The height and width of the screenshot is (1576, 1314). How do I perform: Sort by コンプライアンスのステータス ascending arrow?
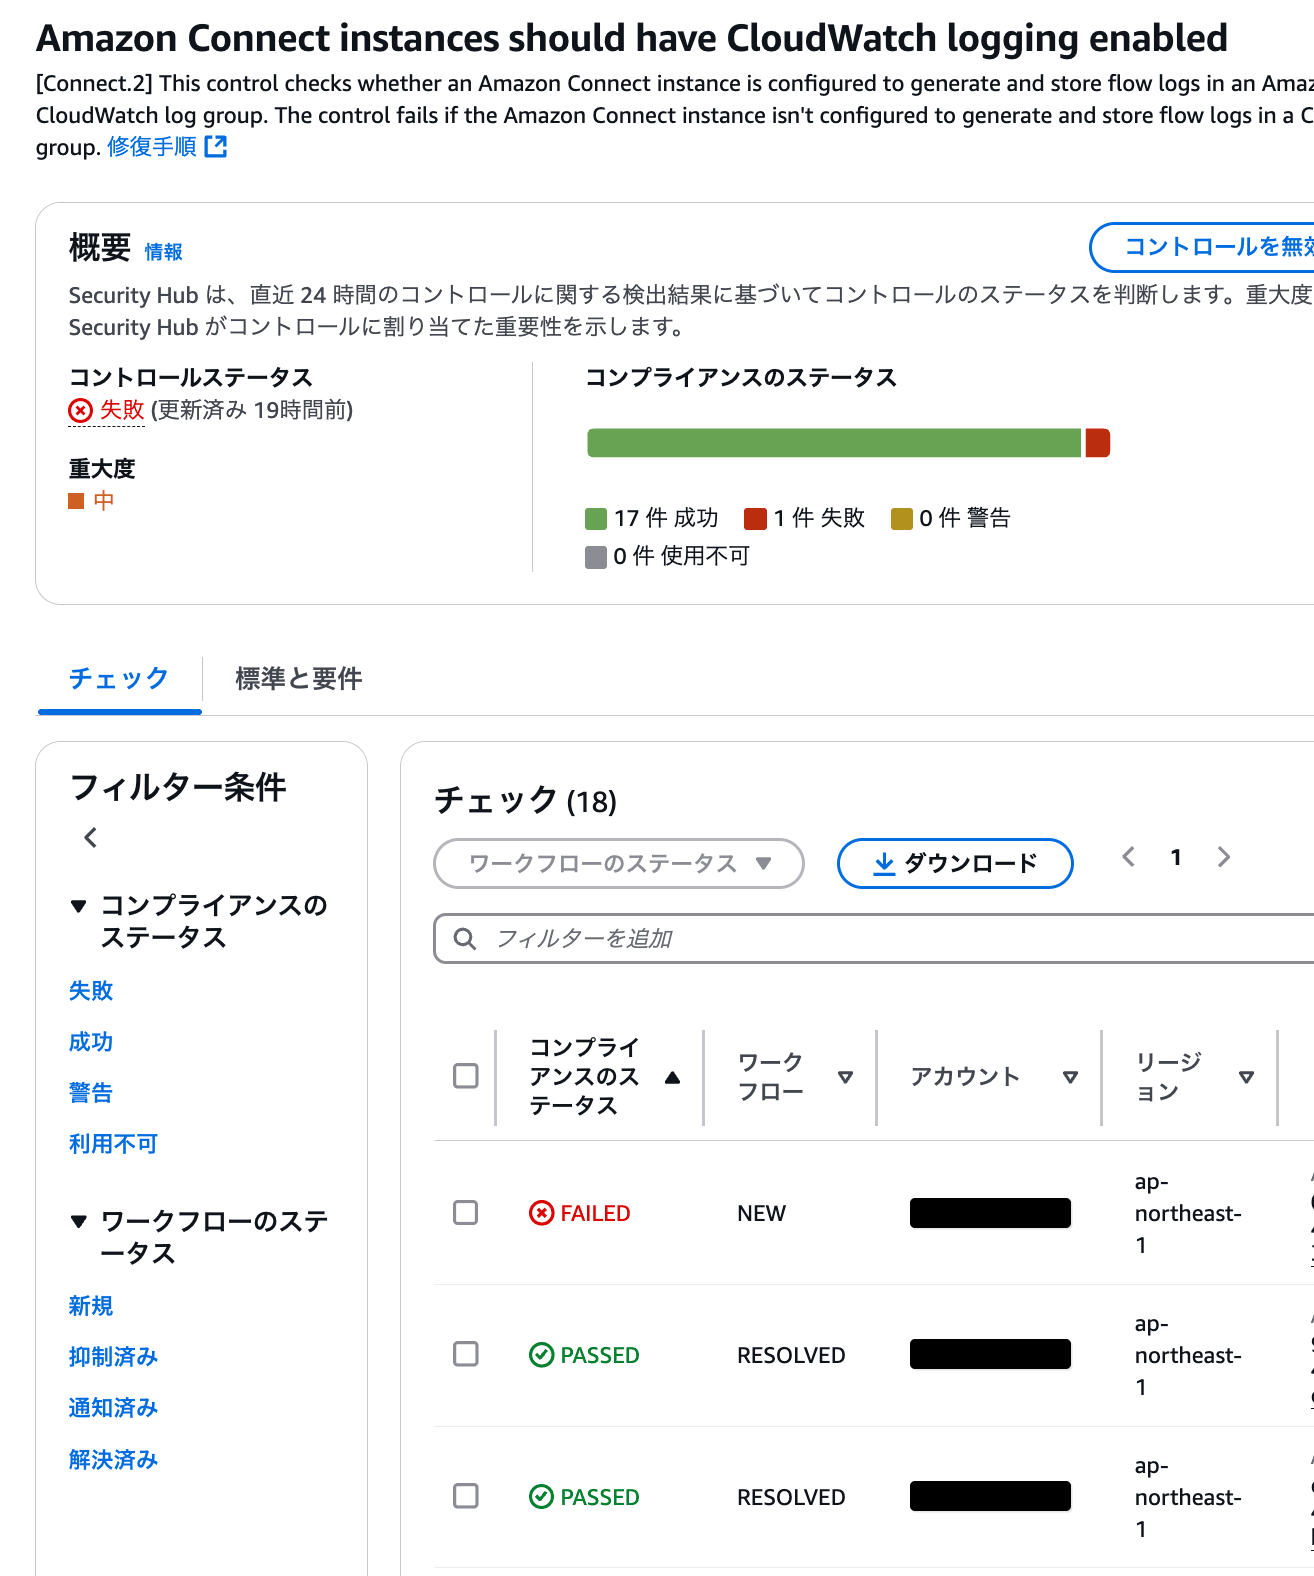coord(672,1077)
